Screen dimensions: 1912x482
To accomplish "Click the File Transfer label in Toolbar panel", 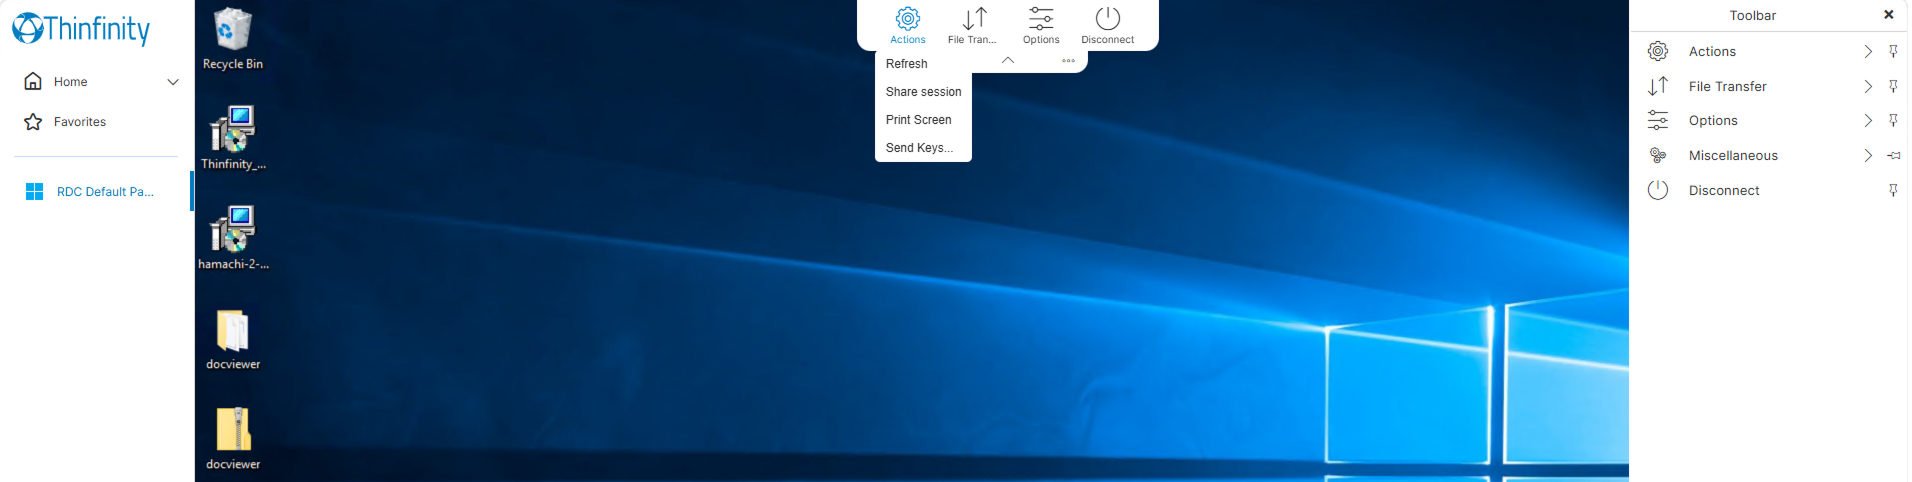I will [1727, 86].
